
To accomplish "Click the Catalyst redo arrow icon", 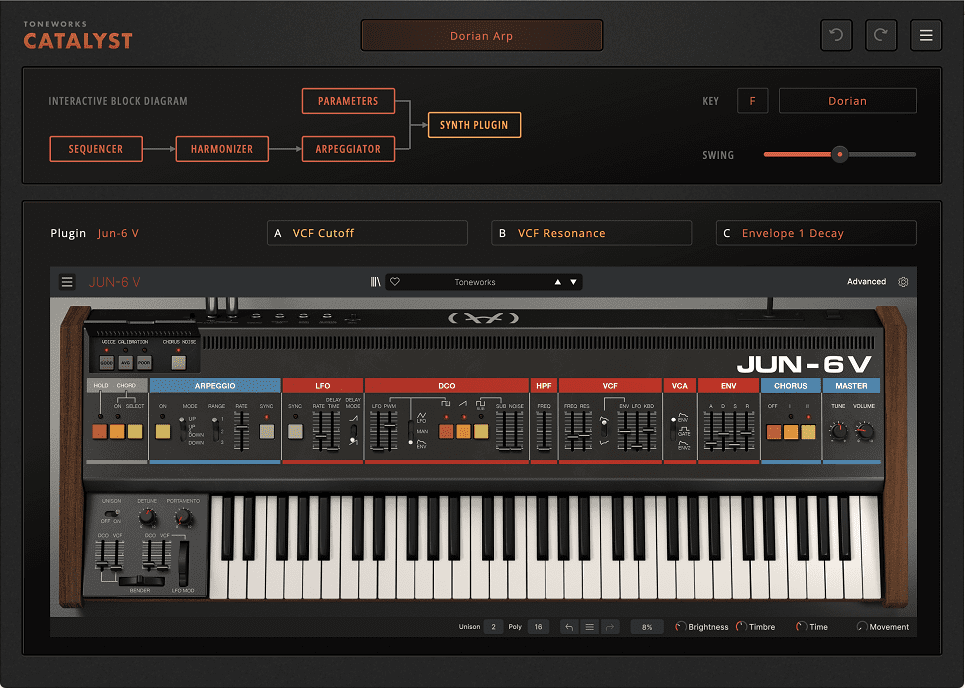I will [x=881, y=35].
